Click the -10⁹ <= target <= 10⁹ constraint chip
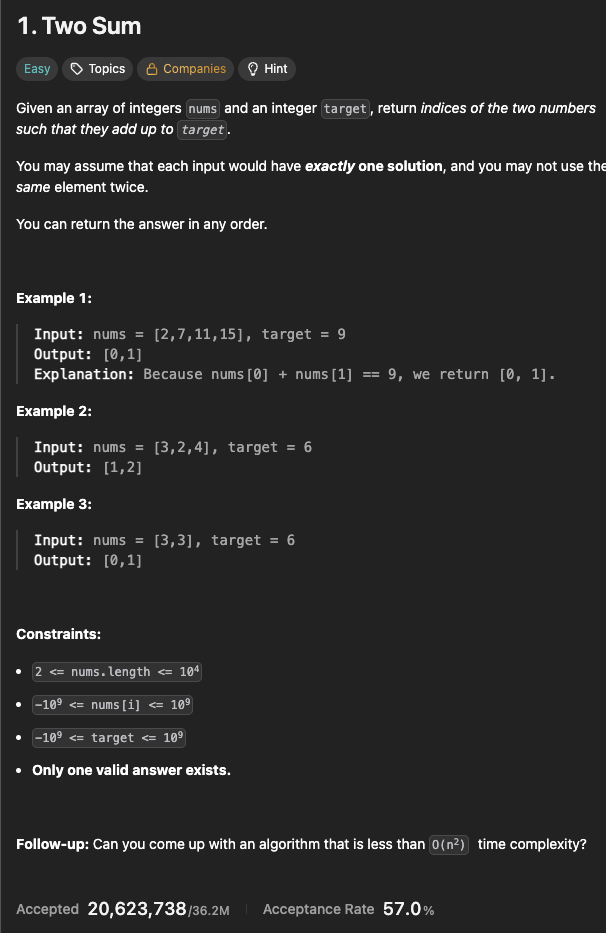This screenshot has width=606, height=933. [x=108, y=737]
